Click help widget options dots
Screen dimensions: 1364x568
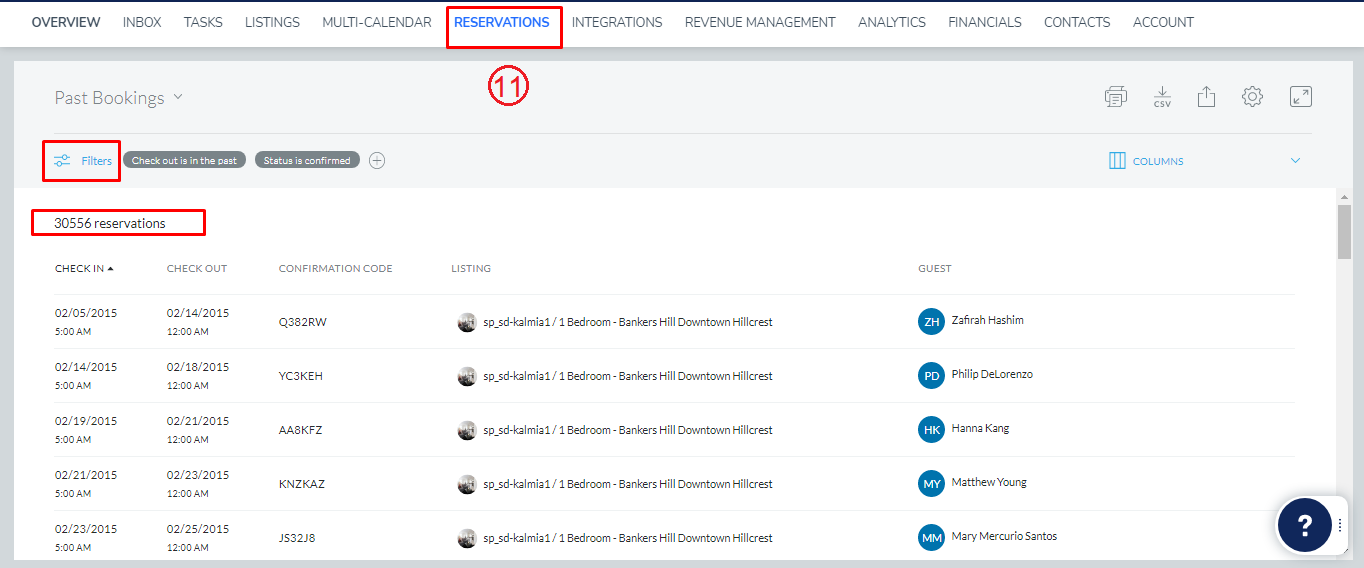point(1340,525)
